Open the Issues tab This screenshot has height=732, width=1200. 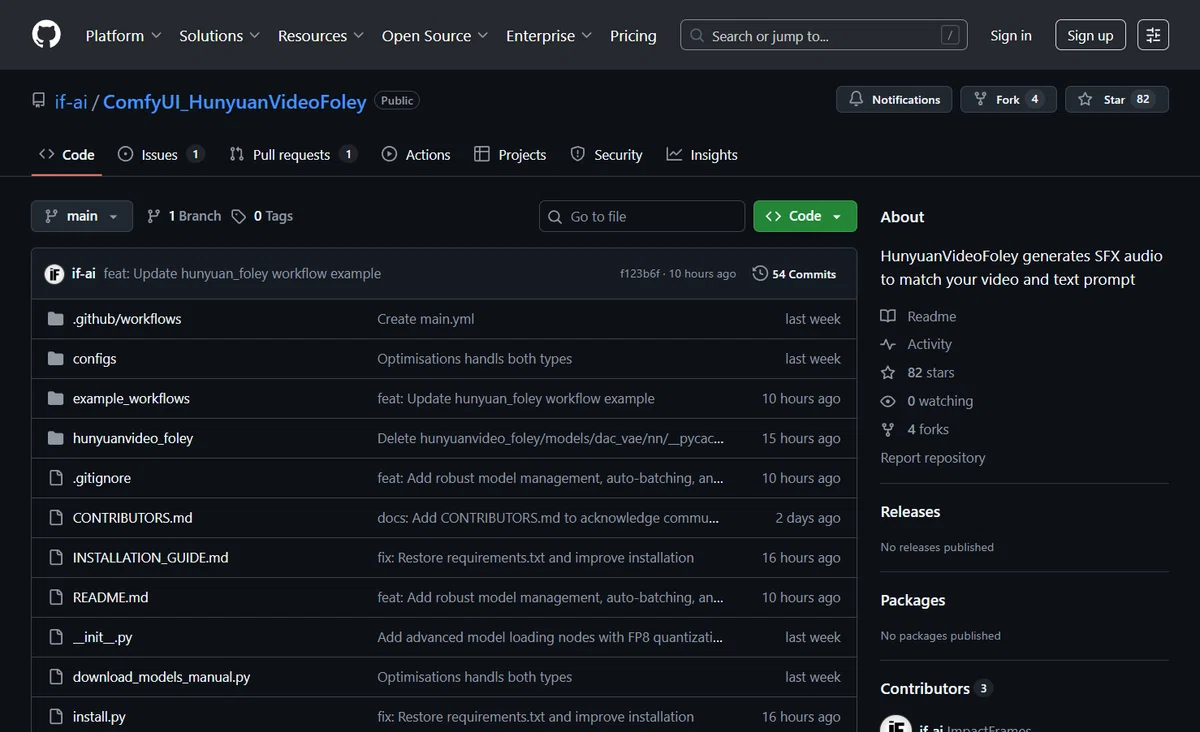[160, 155]
